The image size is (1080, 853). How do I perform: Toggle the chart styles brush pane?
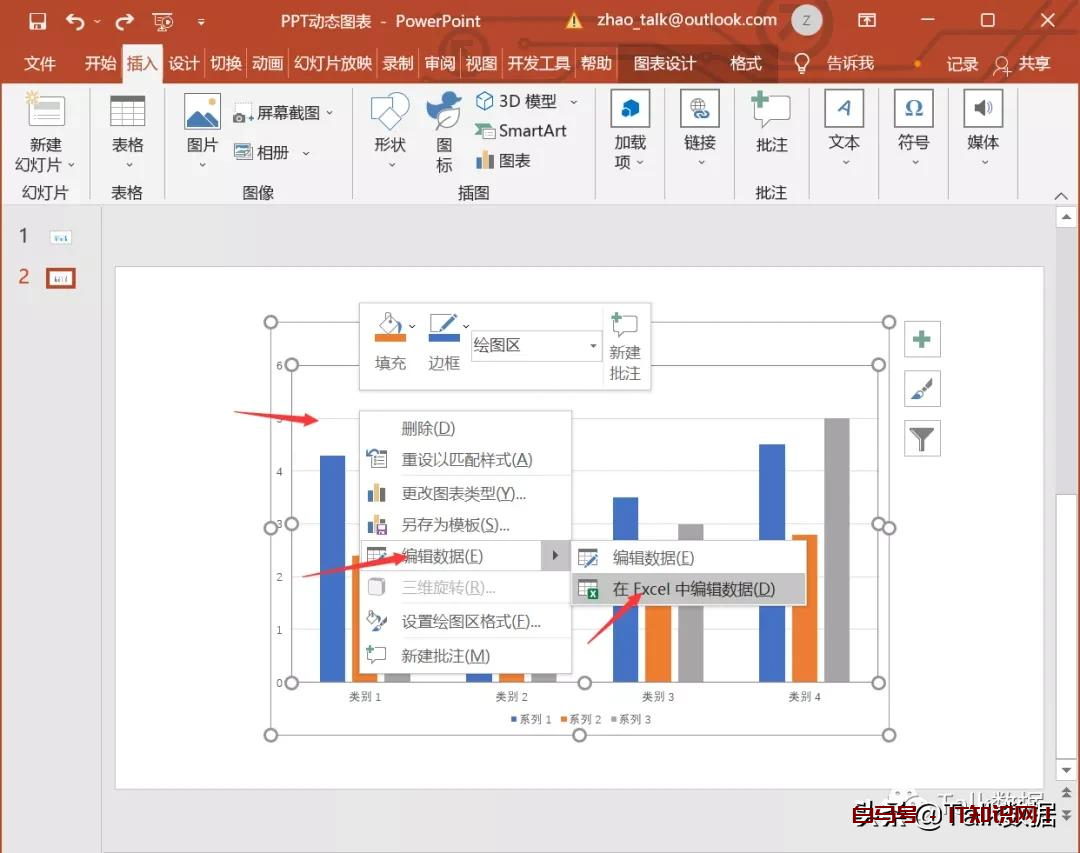tap(921, 389)
